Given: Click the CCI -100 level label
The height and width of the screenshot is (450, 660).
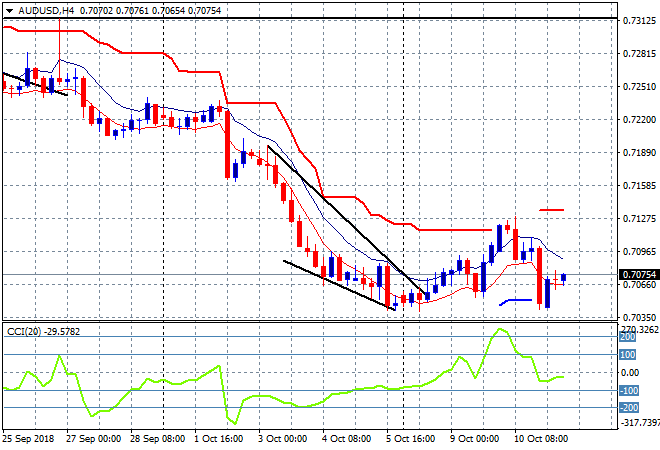Looking at the screenshot, I should tap(629, 391).
